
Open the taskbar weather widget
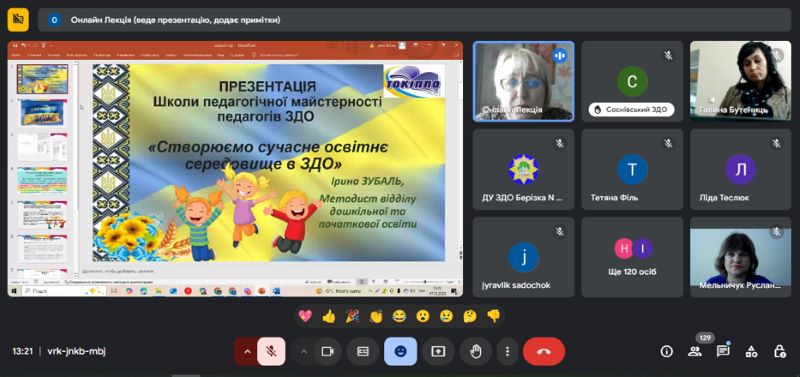click(x=339, y=291)
